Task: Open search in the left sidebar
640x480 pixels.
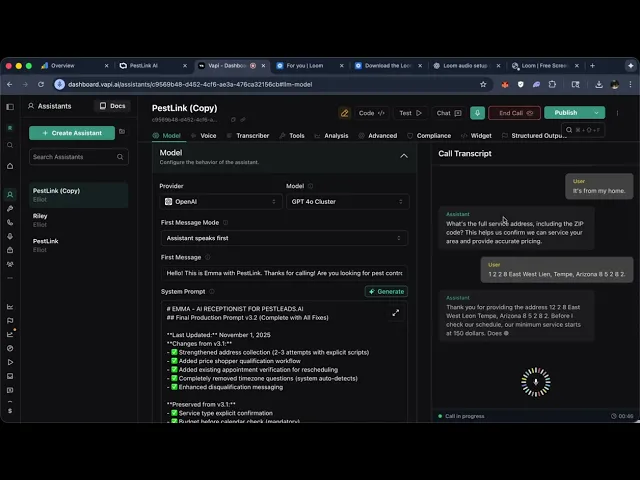Action: point(10,145)
